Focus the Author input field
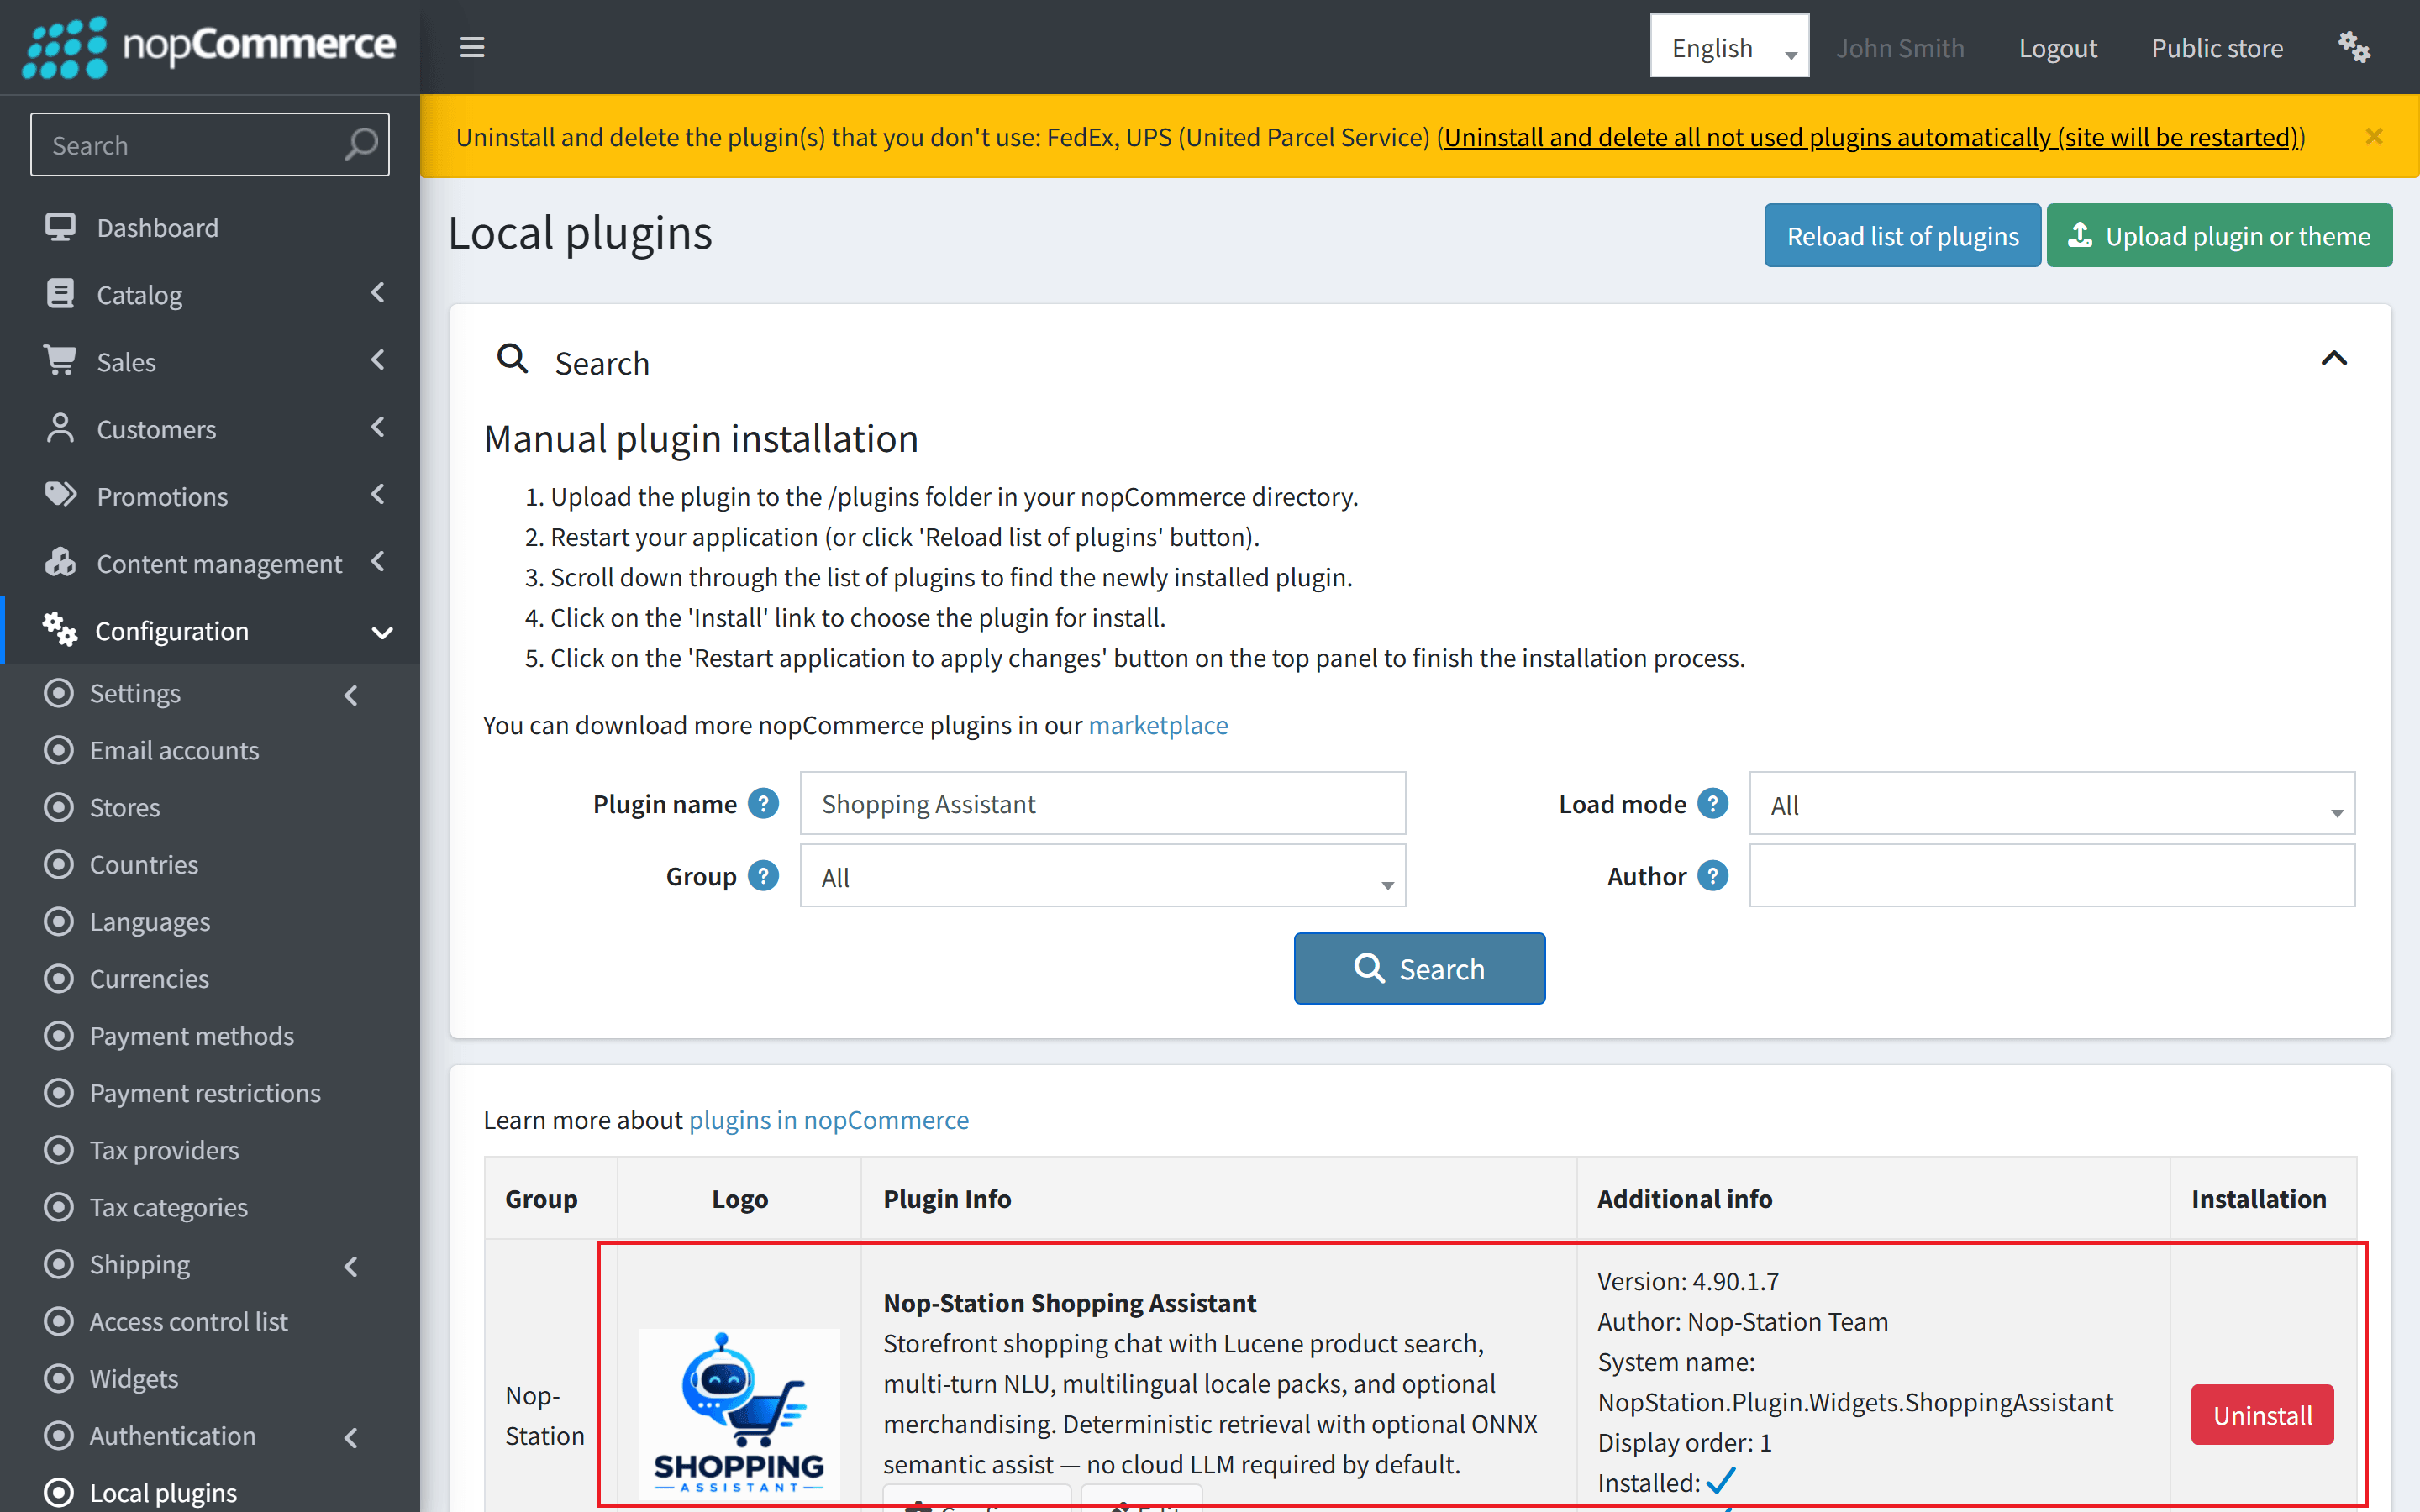The image size is (2420, 1512). [x=2052, y=876]
